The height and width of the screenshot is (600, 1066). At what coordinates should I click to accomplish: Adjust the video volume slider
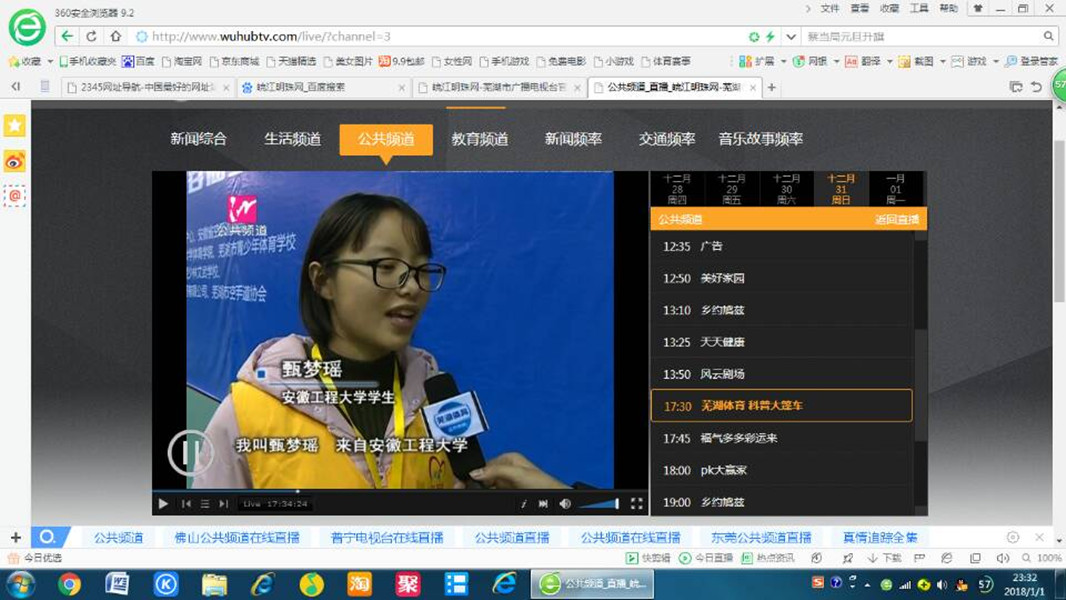tap(599, 504)
